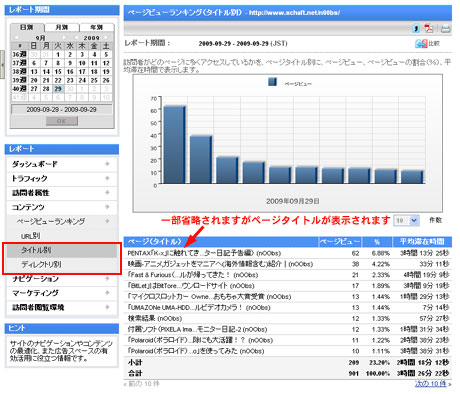This screenshot has width=460, height=394.
Task: Collapse ページビューランキング submenu
Action: pyautogui.click(x=62, y=221)
